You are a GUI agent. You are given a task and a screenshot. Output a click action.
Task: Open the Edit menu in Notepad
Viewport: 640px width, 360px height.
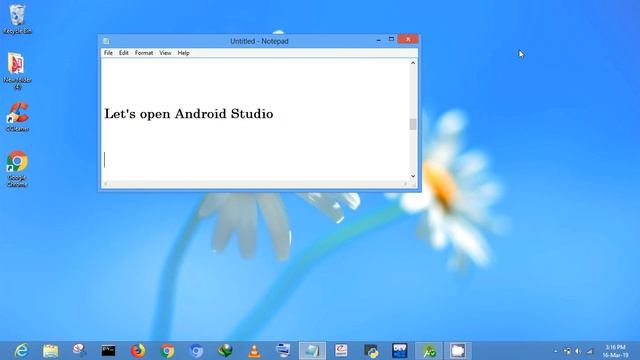click(x=124, y=53)
